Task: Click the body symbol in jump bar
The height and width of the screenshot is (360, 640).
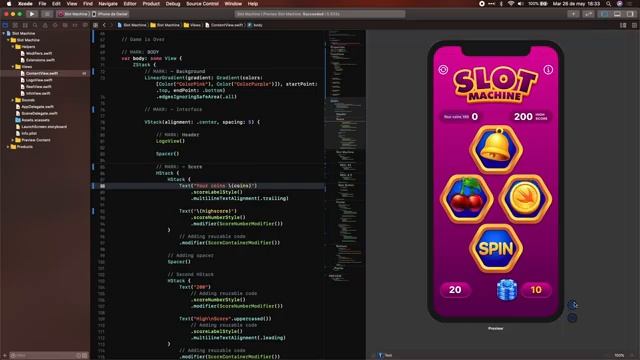Action: (255, 25)
